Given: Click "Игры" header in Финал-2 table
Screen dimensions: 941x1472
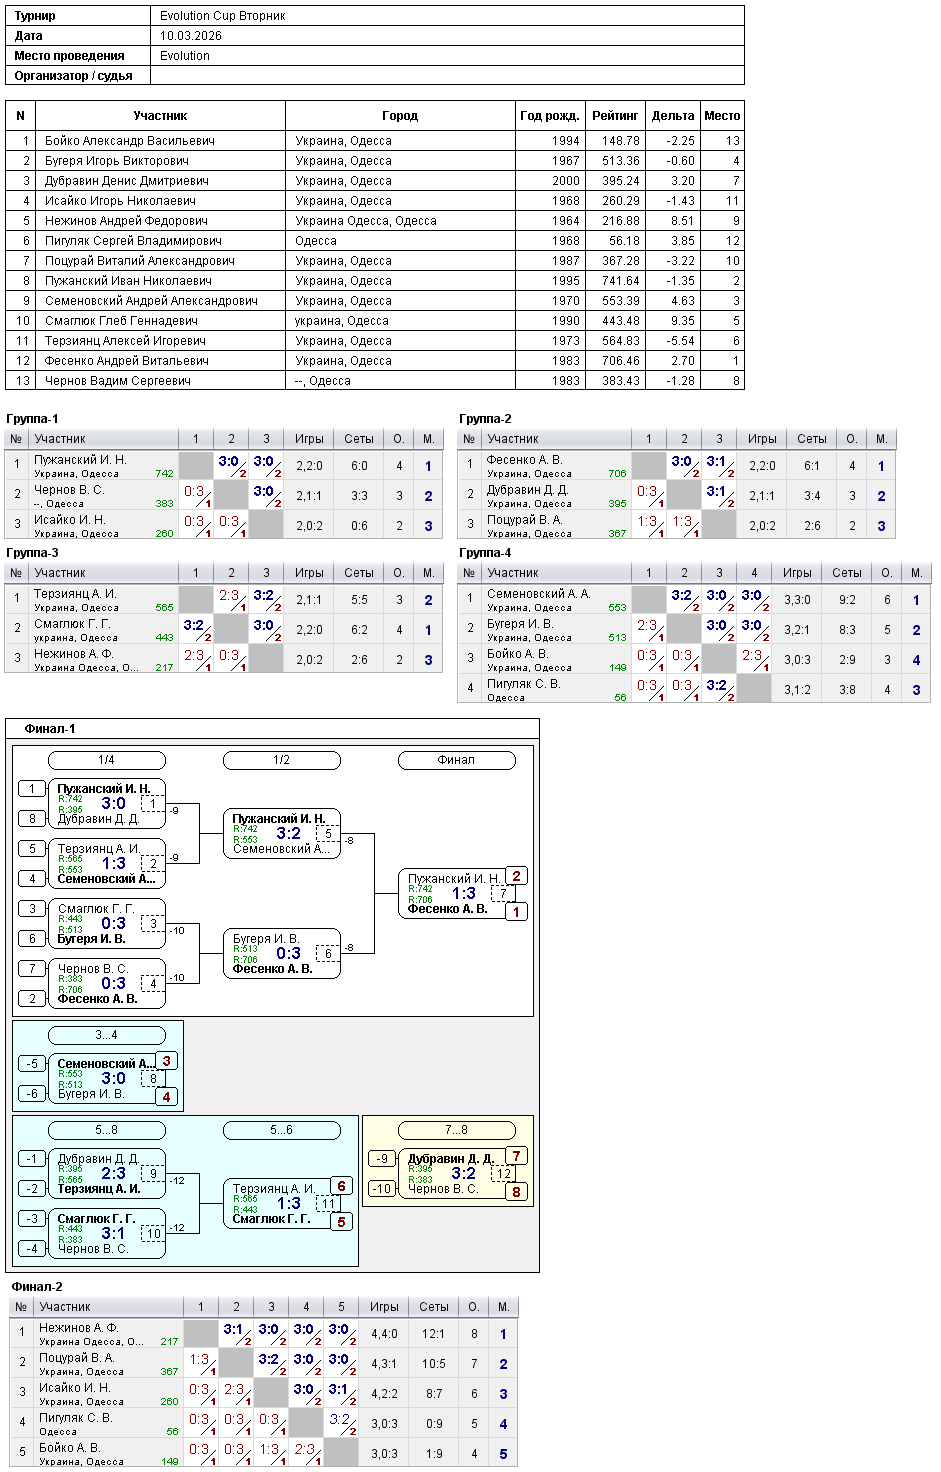Looking at the screenshot, I should (x=384, y=1307).
